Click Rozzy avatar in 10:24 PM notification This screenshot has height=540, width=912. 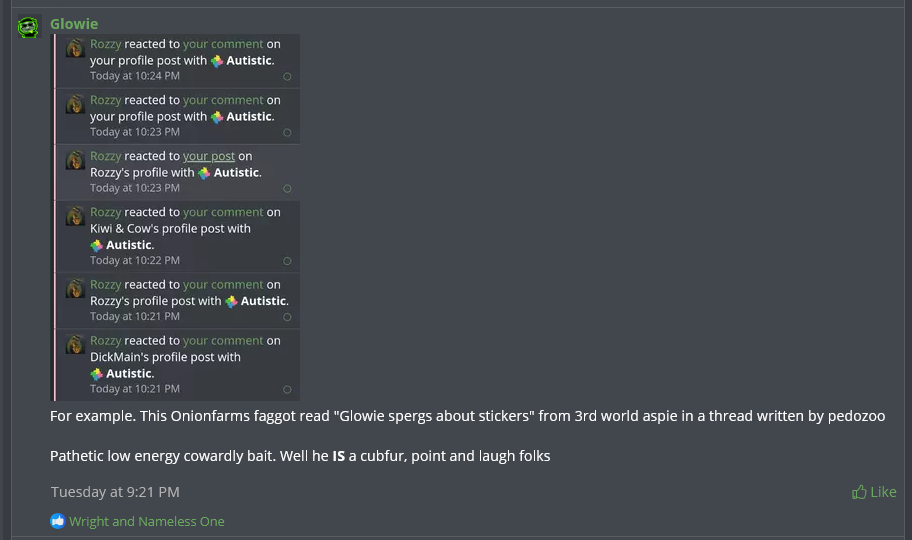click(75, 48)
